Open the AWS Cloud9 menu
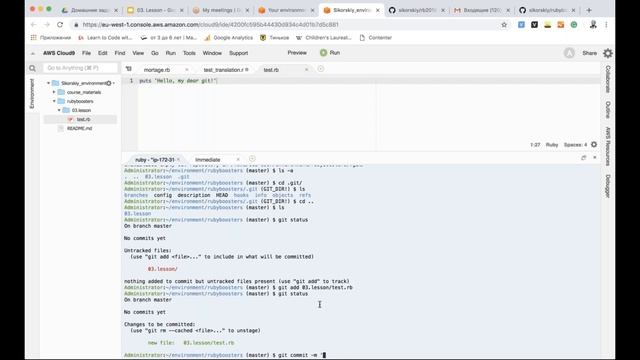This screenshot has height=360, width=640. (59, 53)
